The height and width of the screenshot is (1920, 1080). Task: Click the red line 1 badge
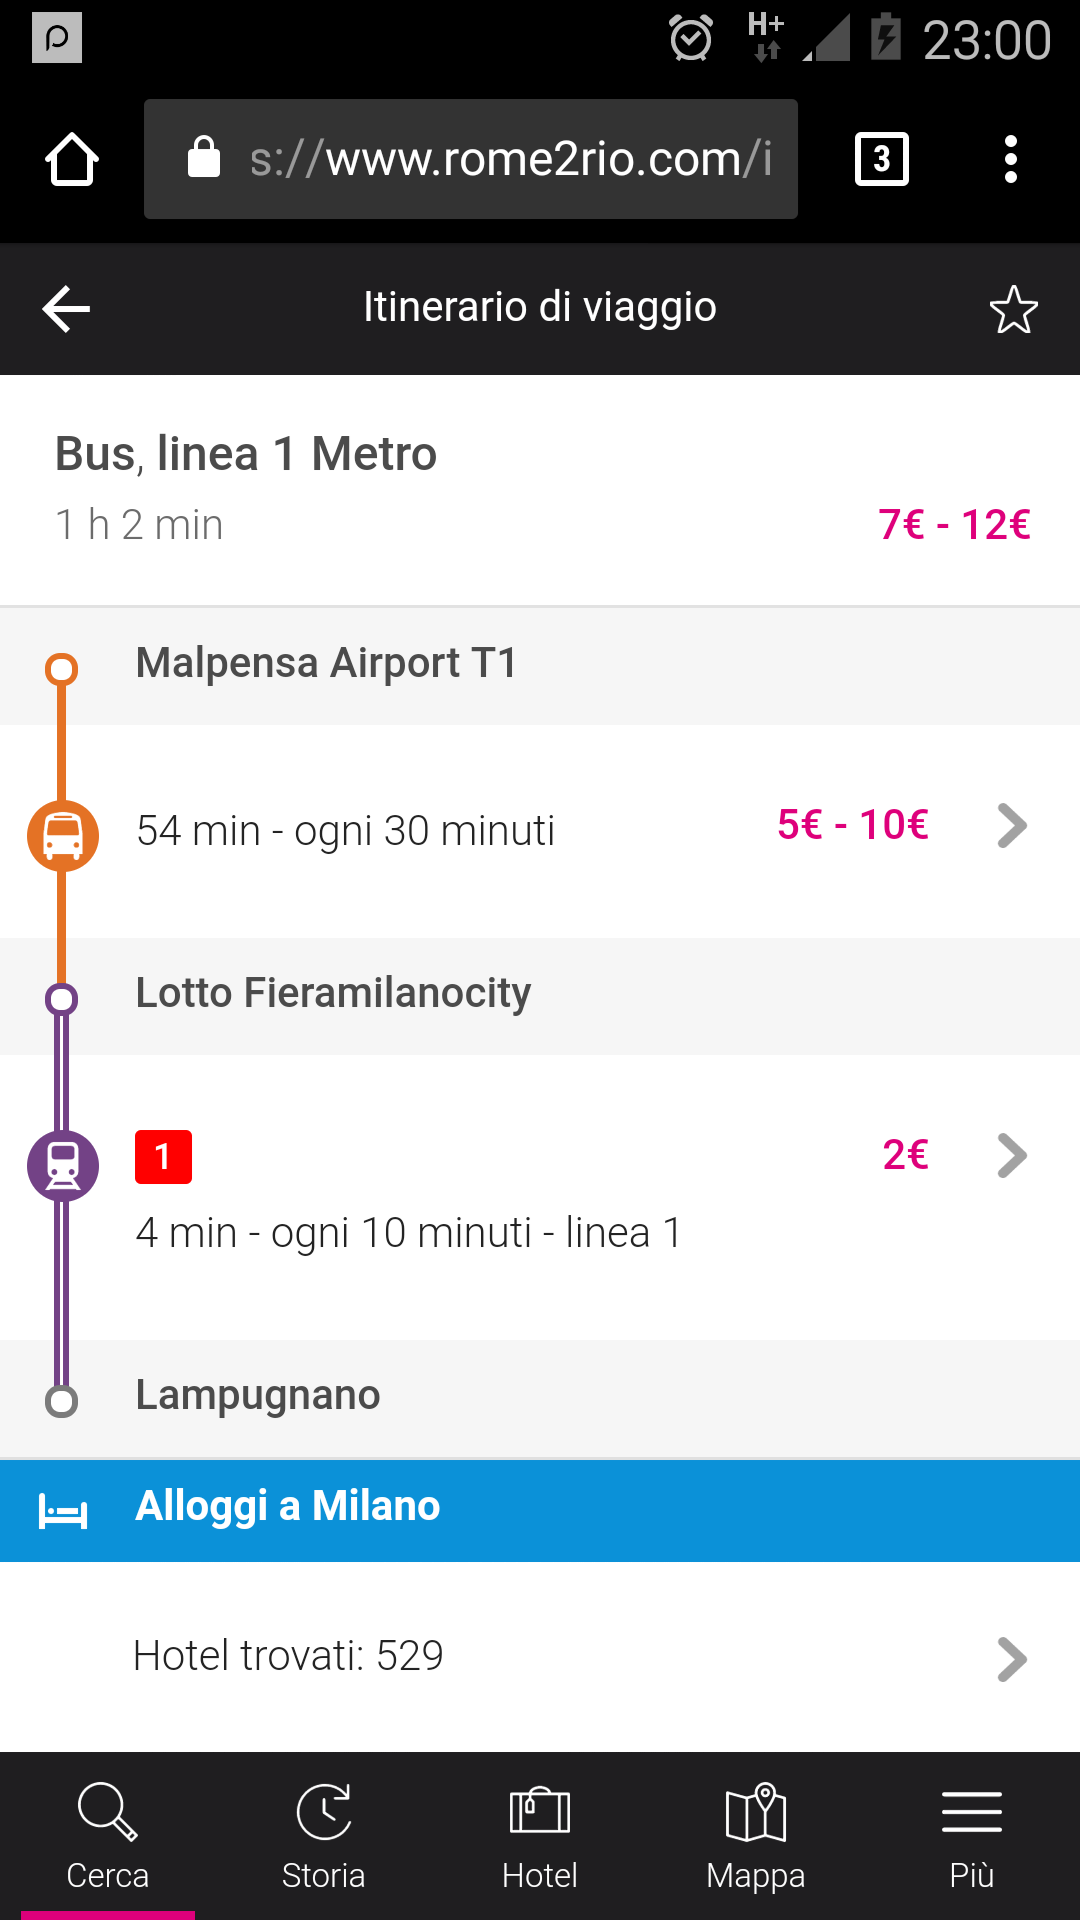tap(163, 1157)
